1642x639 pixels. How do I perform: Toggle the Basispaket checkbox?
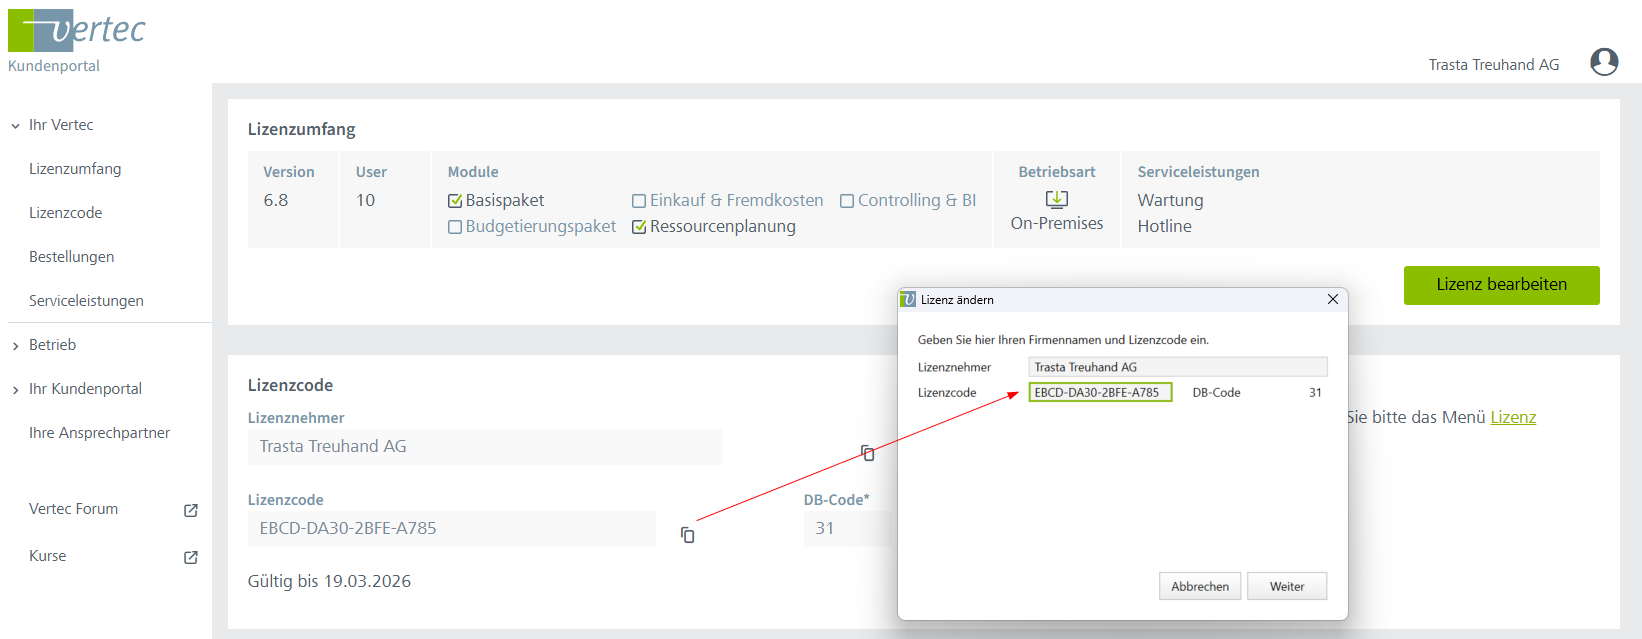[x=455, y=201]
